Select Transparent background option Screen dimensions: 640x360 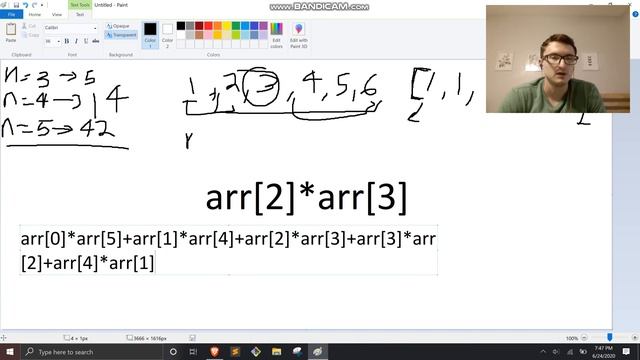pos(121,35)
